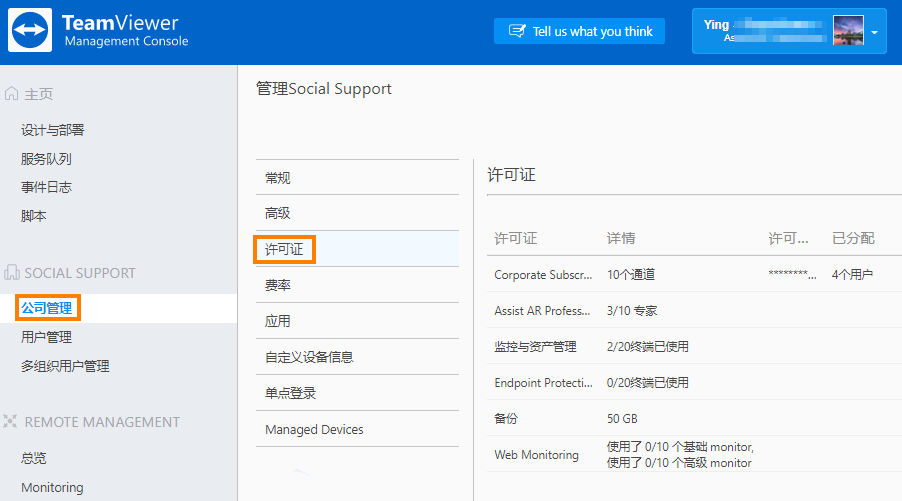Open 多组织用户管理 in the sidebar
Image resolution: width=902 pixels, height=501 pixels.
click(65, 366)
